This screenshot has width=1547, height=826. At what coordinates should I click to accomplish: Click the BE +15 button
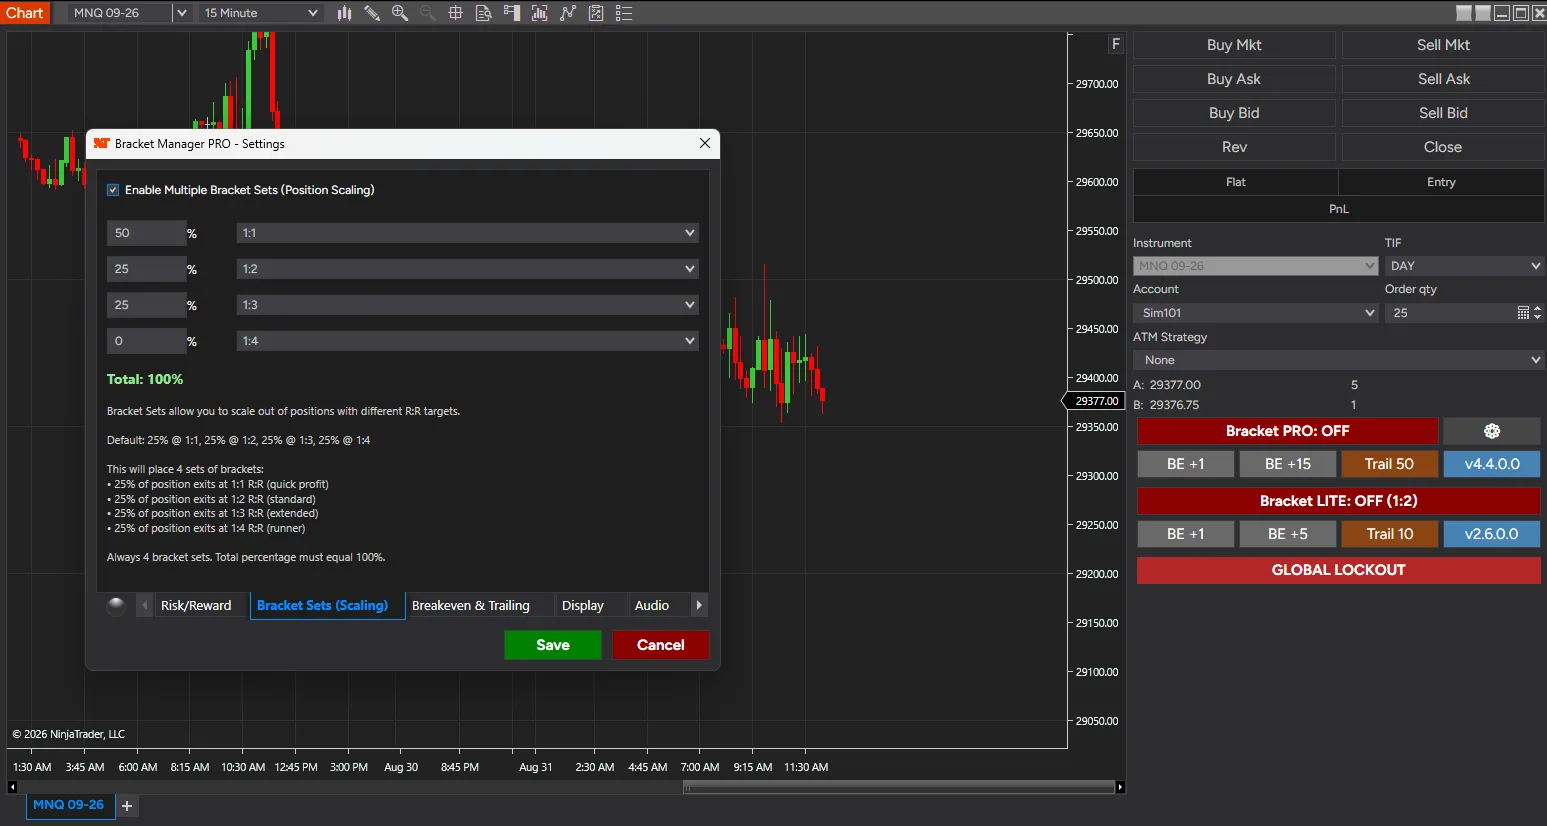point(1287,464)
